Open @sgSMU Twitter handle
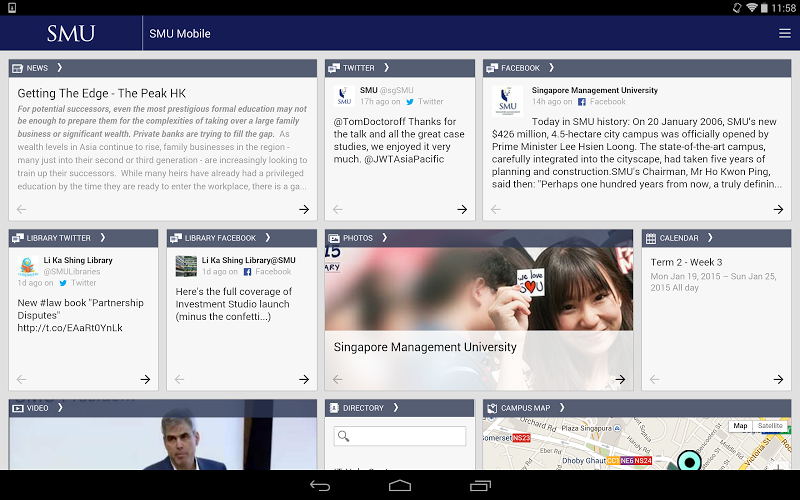 [x=396, y=90]
